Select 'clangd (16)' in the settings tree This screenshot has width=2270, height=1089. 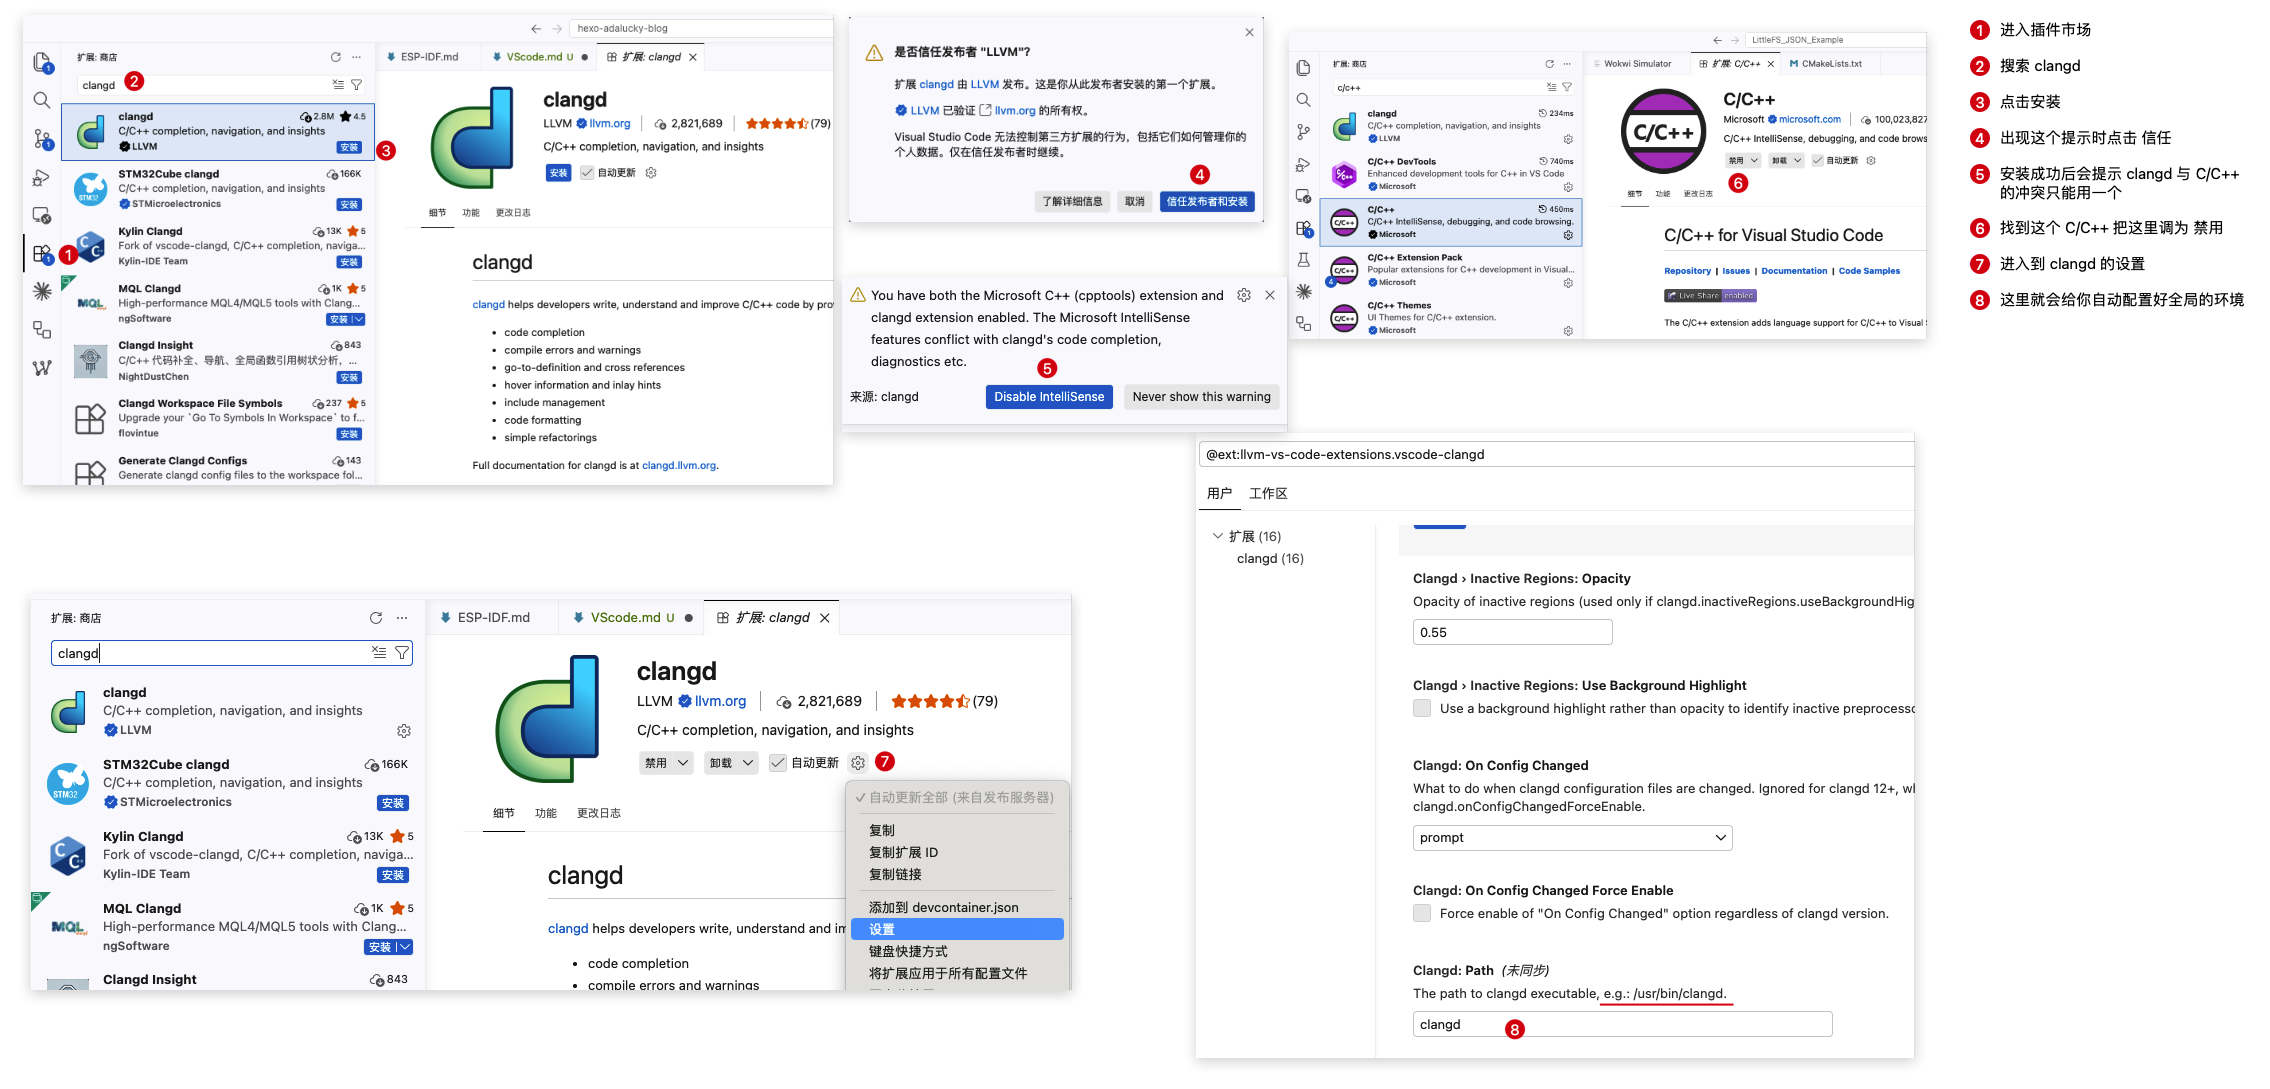coord(1270,558)
